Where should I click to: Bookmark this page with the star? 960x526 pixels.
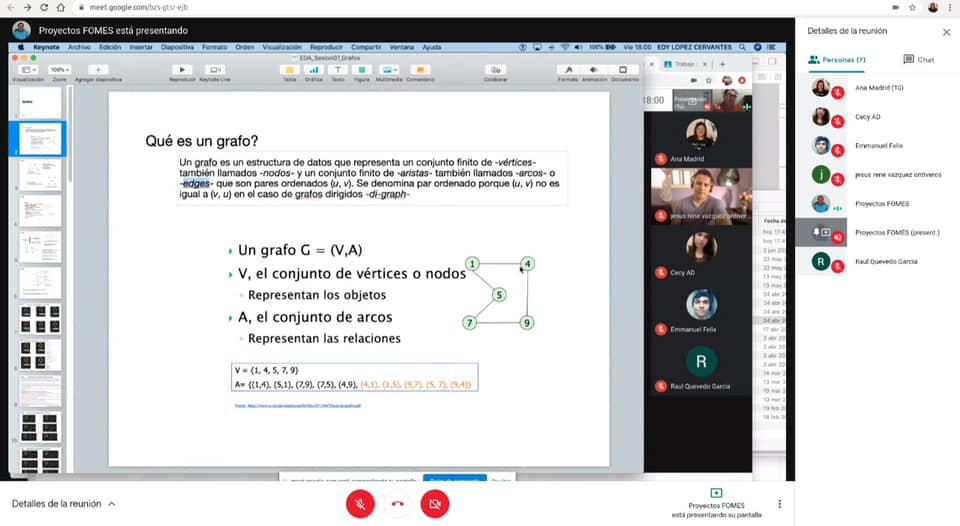[x=912, y=7]
